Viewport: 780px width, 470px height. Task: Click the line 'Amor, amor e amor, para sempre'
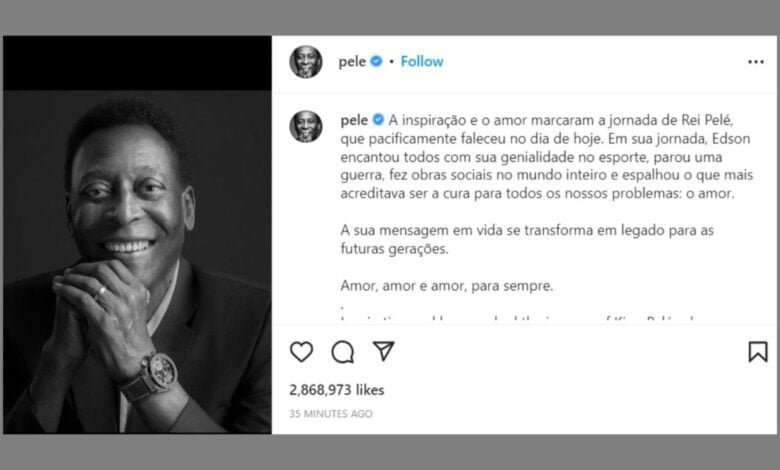coord(447,286)
